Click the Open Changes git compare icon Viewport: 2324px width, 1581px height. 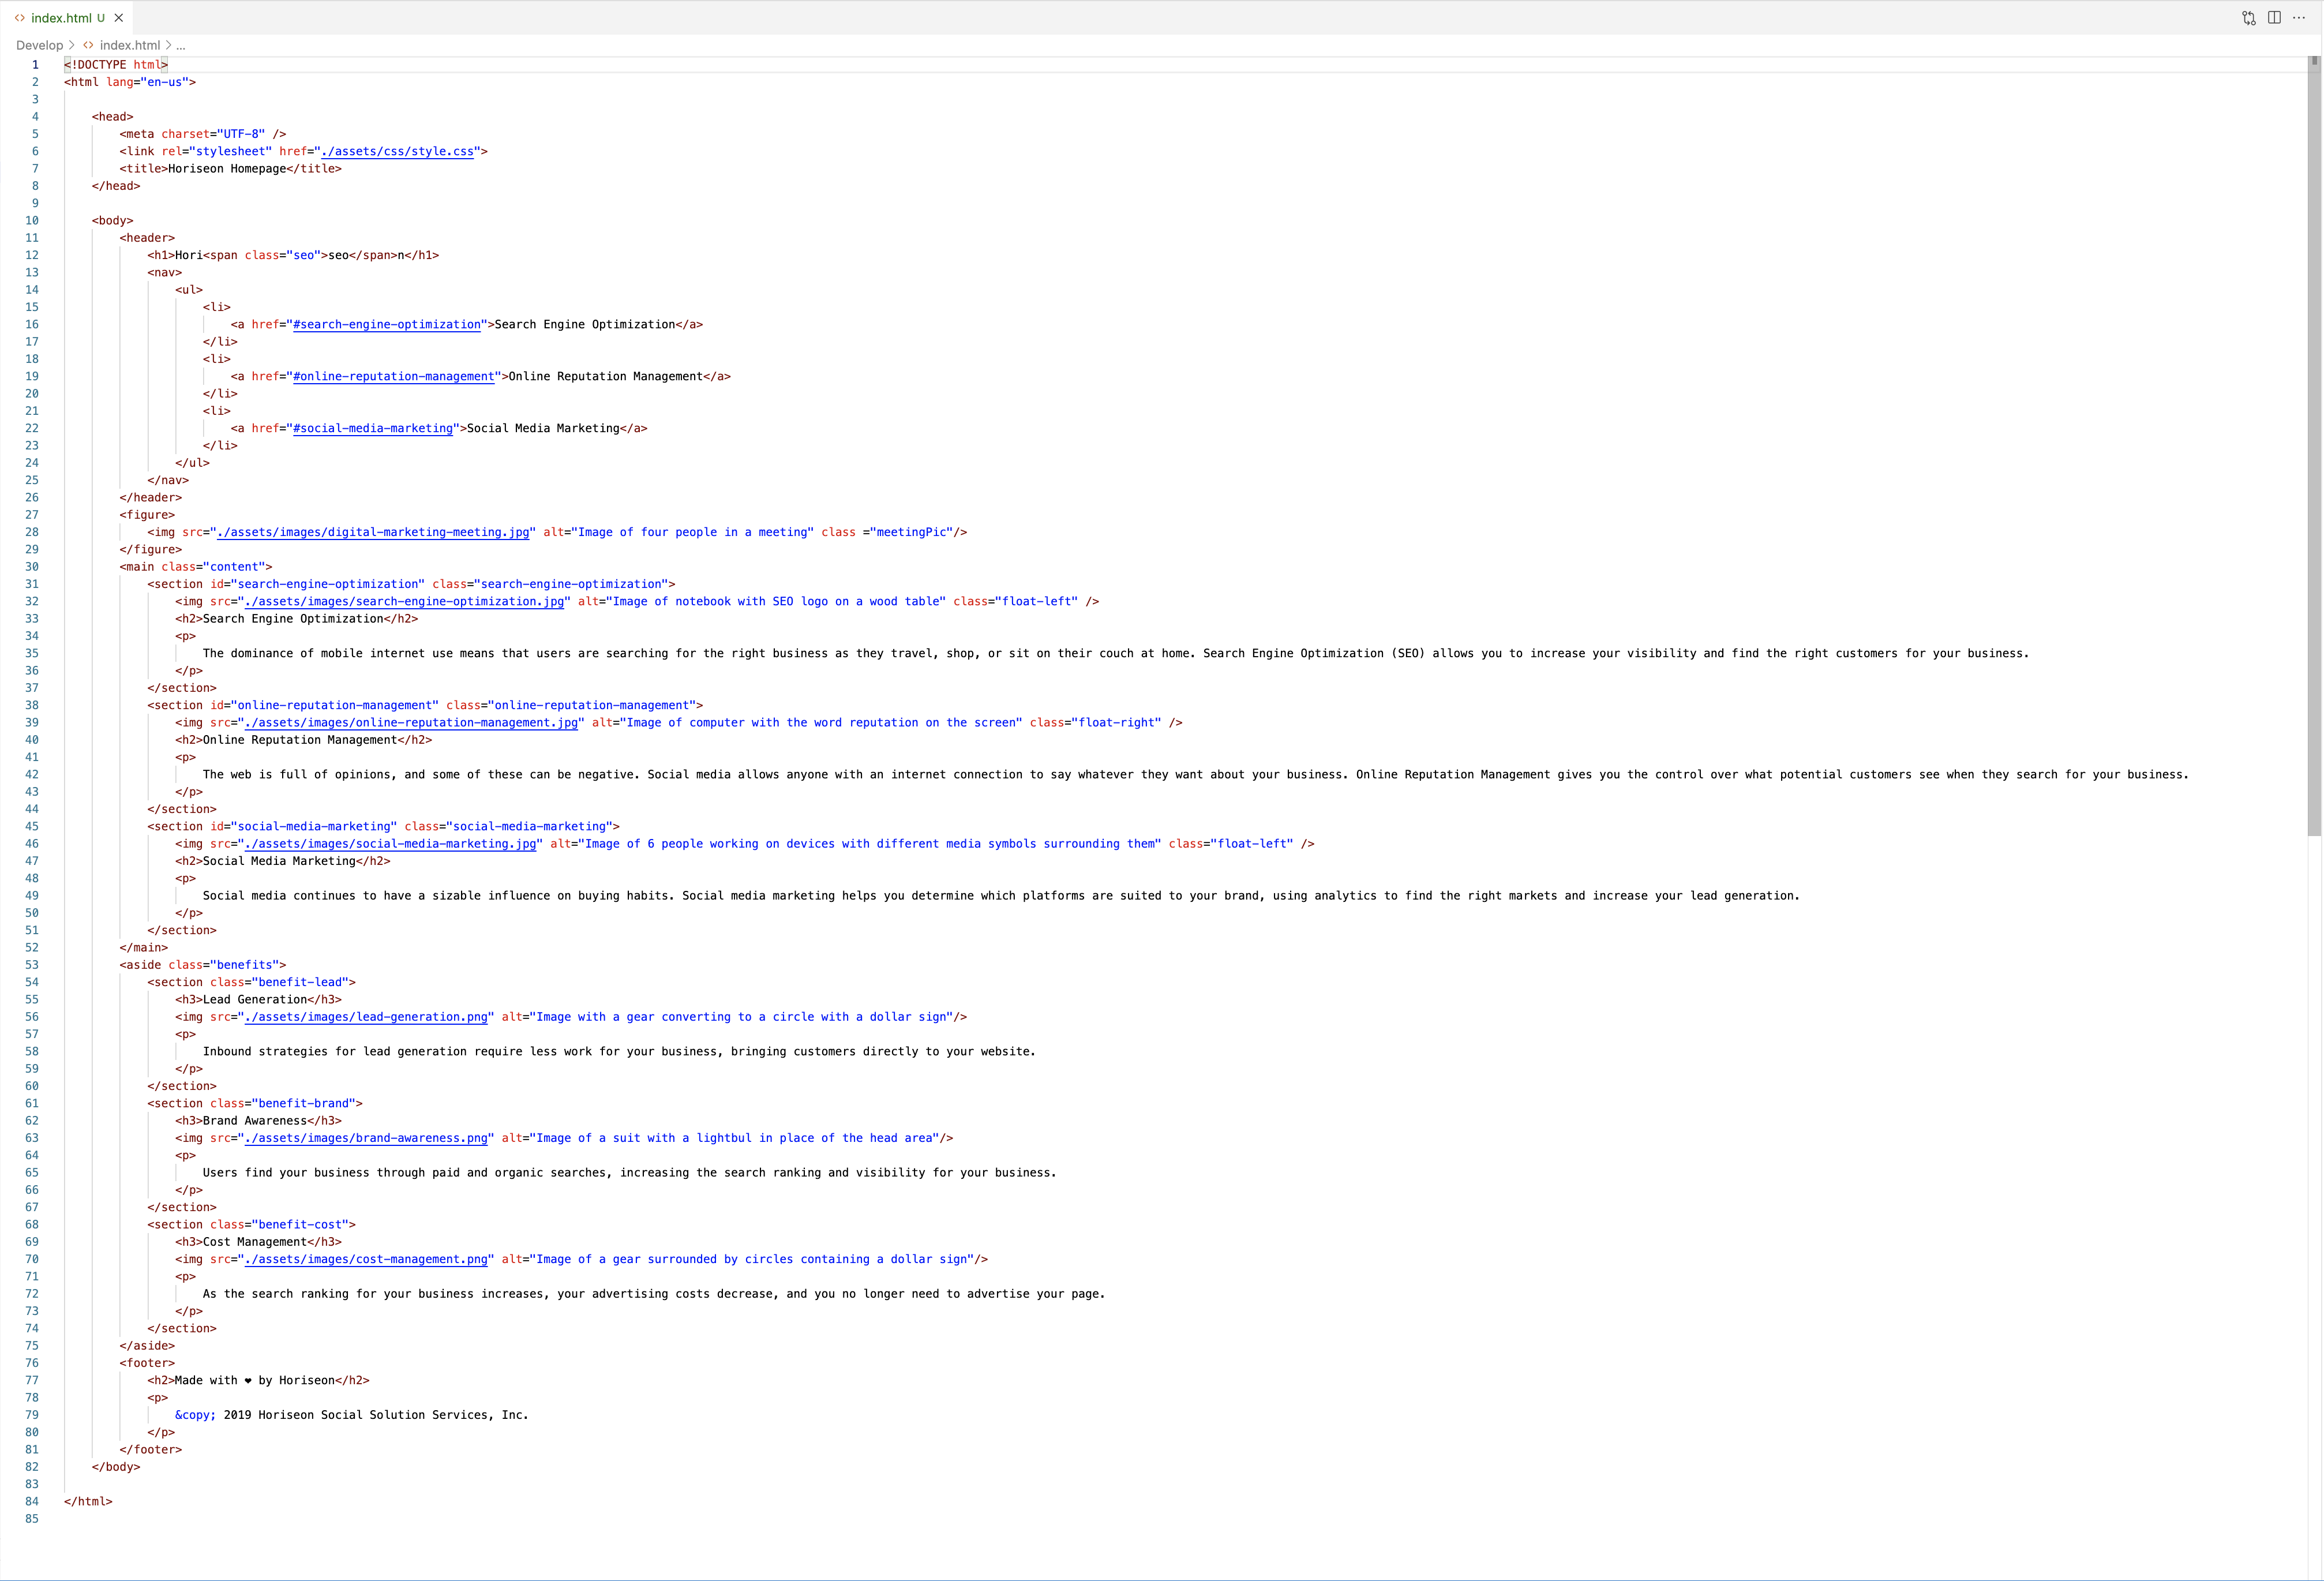(x=2249, y=18)
